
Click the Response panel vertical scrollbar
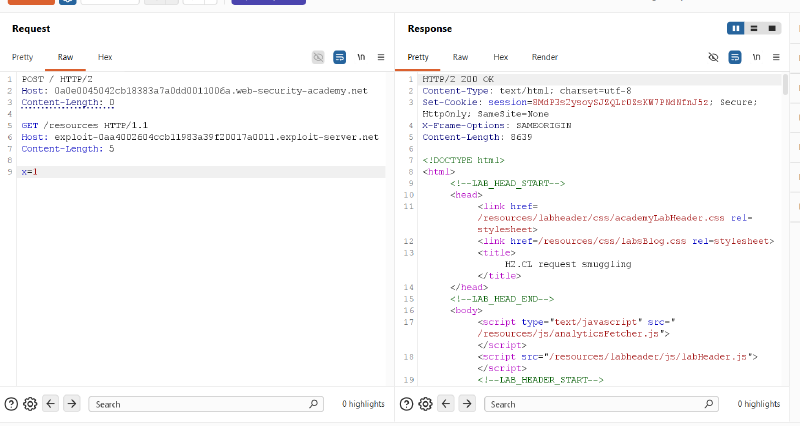coord(785,85)
